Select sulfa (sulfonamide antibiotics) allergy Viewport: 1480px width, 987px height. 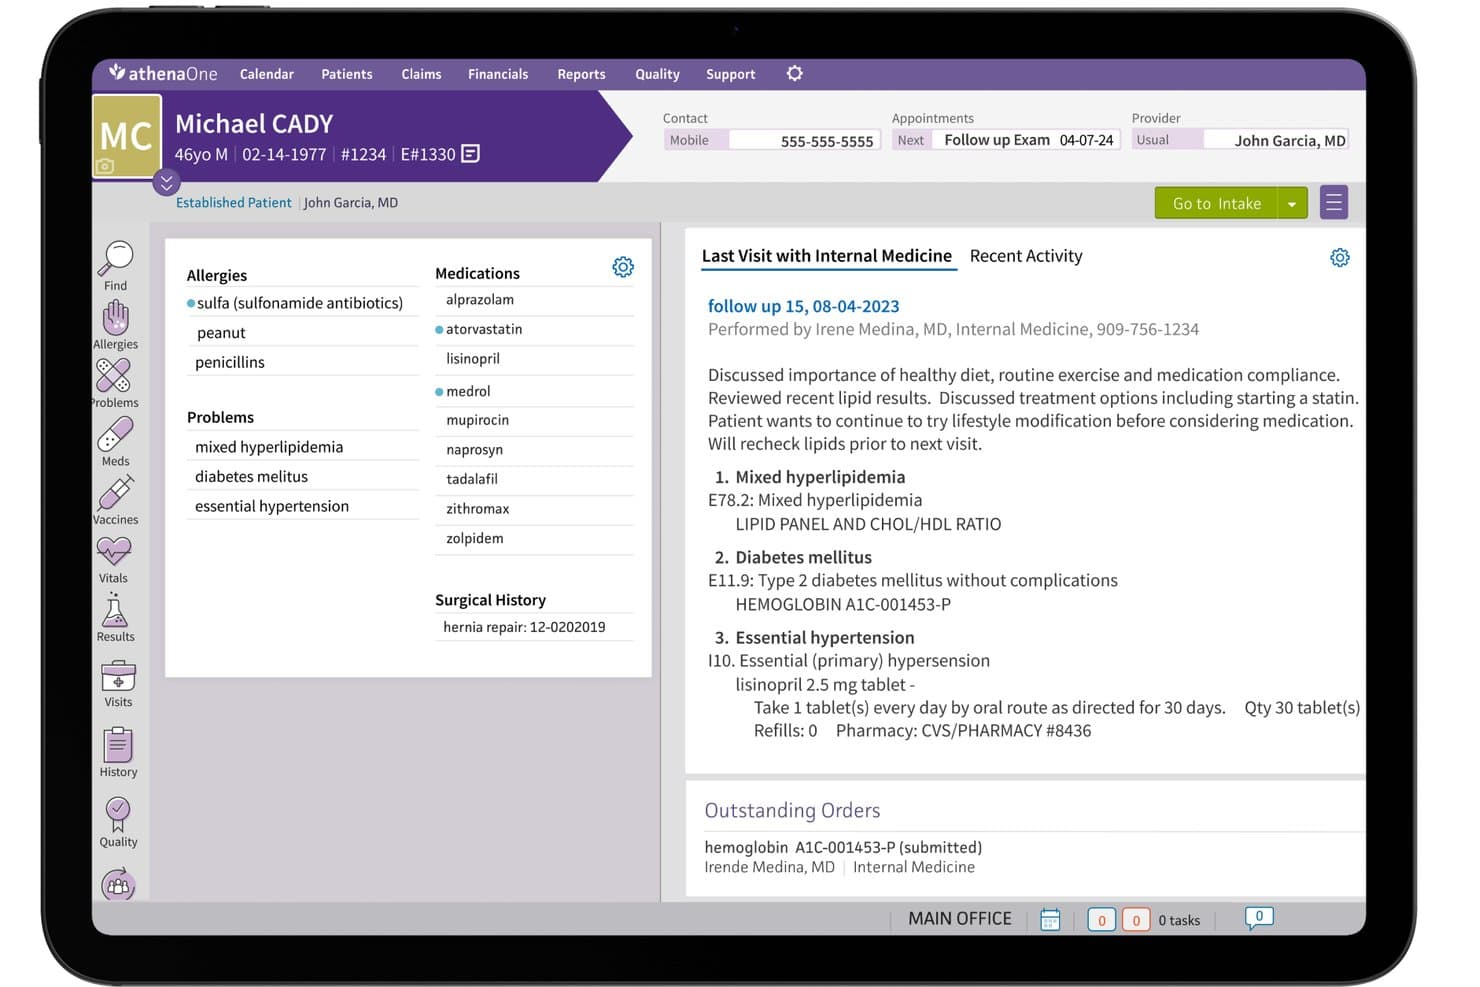(x=302, y=303)
